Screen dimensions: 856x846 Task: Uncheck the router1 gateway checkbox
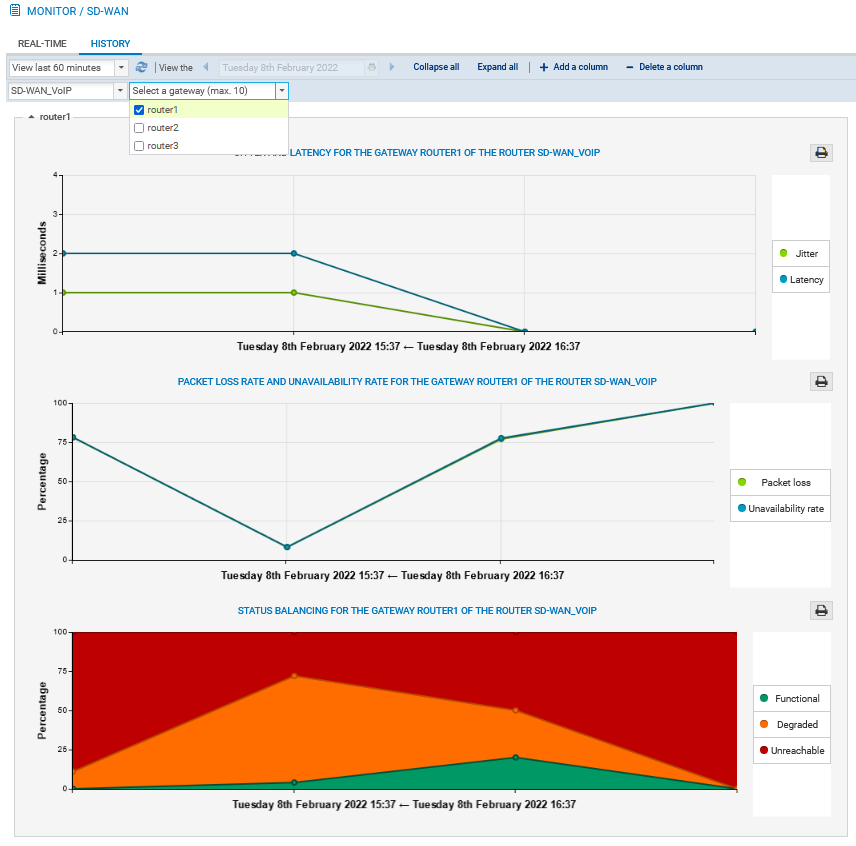point(139,110)
